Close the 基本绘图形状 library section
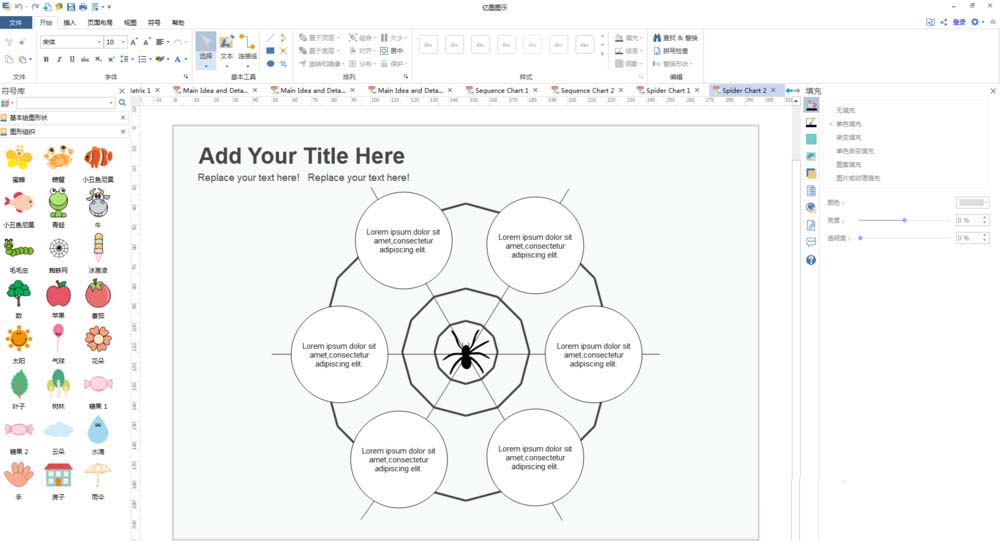 [123, 117]
